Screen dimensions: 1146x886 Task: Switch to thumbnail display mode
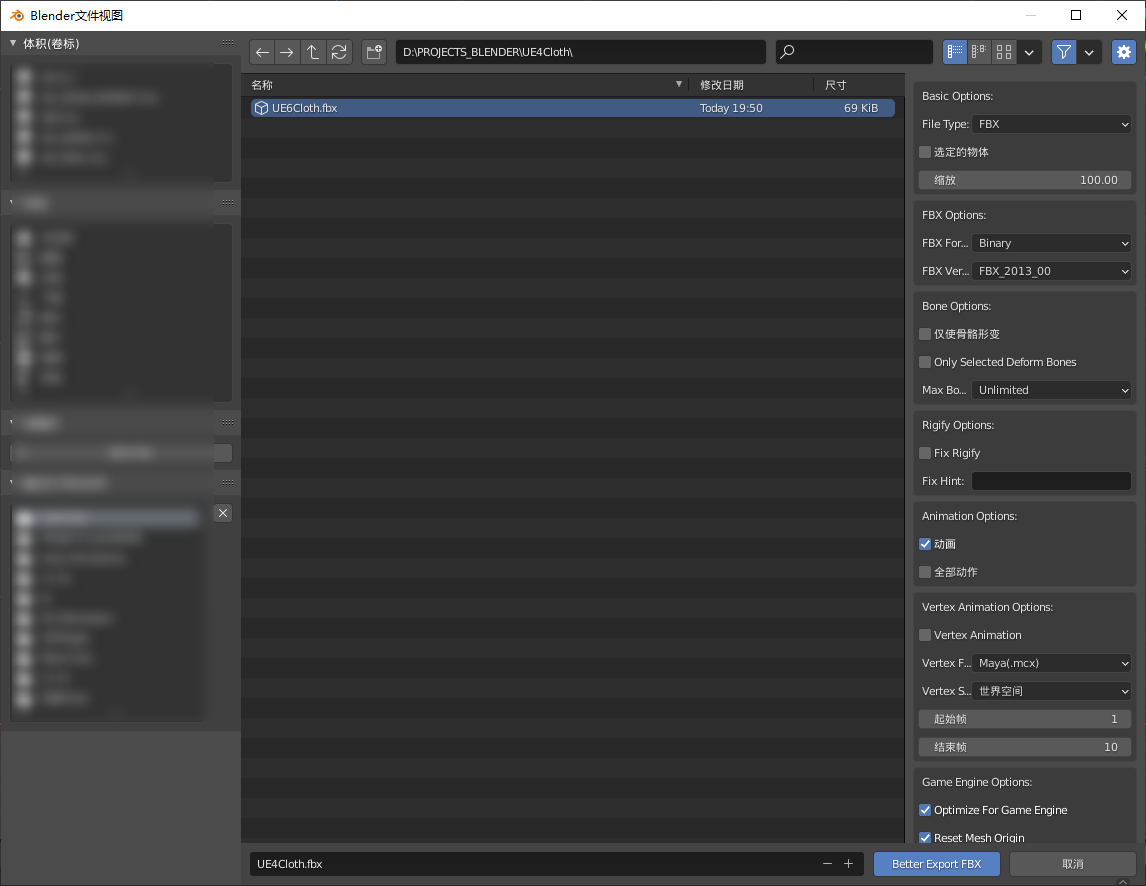pyautogui.click(x=1004, y=52)
